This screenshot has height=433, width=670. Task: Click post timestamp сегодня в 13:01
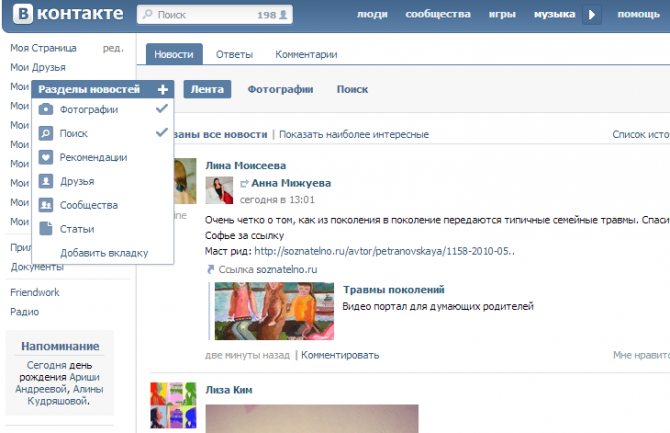277,200
